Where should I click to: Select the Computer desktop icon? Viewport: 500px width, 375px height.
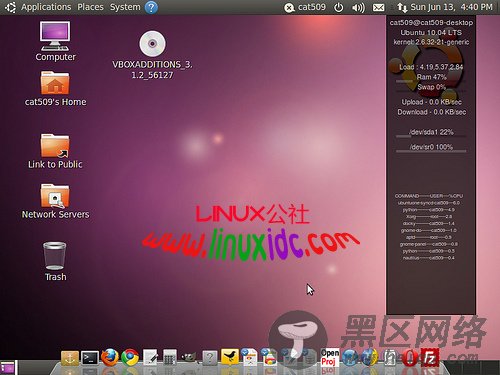(55, 41)
